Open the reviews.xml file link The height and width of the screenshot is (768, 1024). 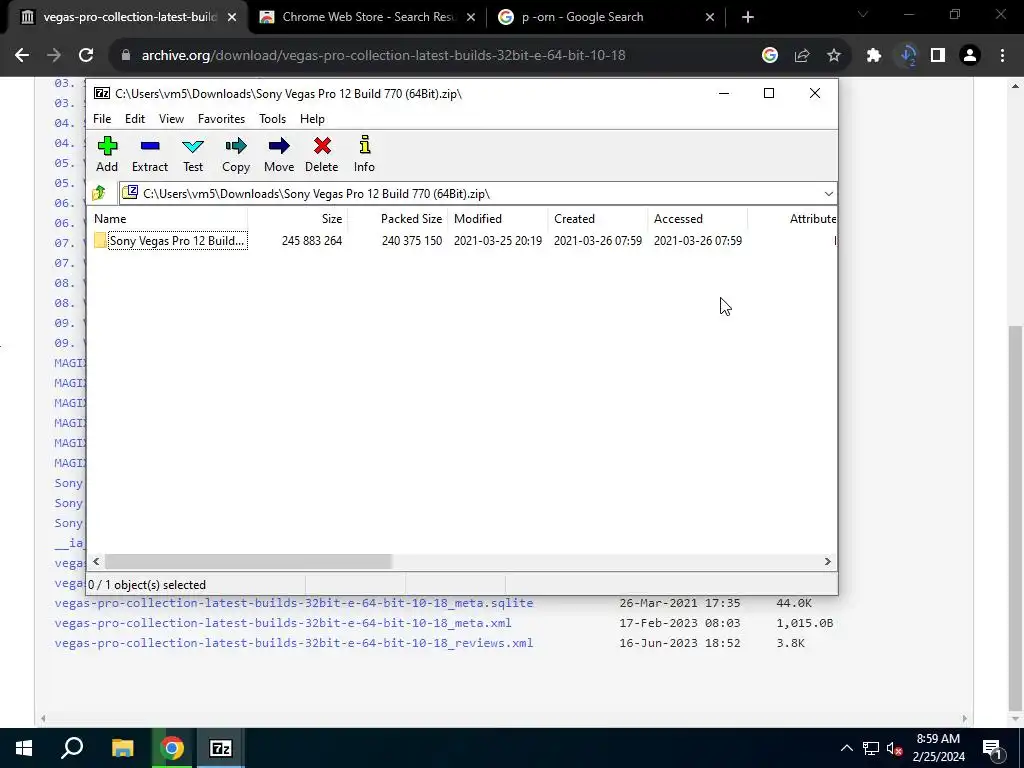tap(294, 643)
